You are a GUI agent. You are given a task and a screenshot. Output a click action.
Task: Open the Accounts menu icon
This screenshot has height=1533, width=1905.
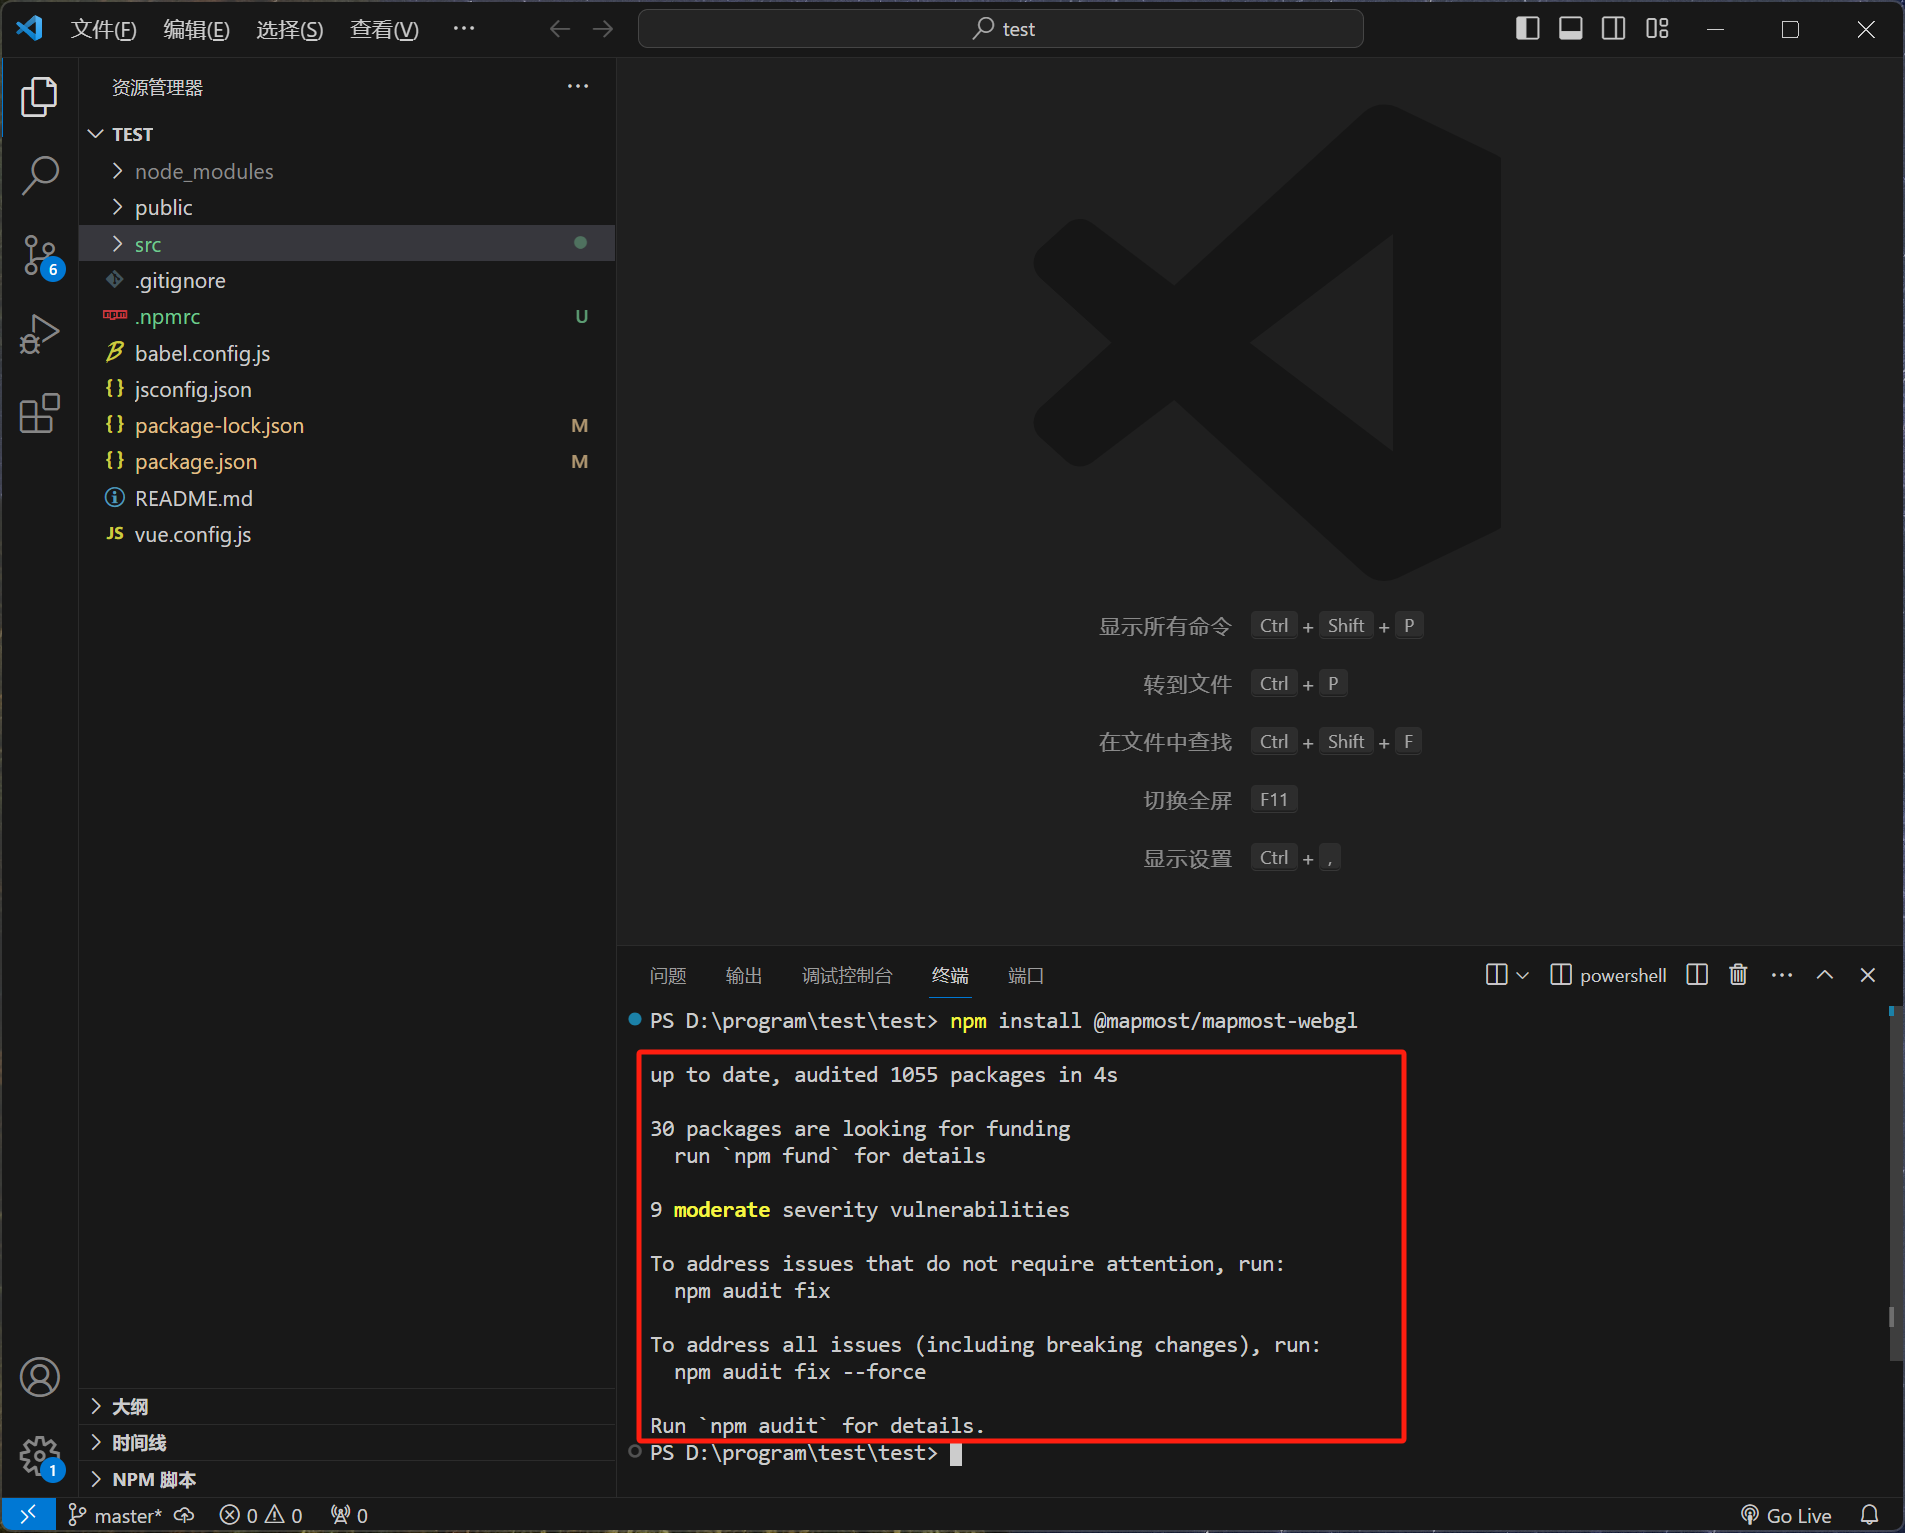(40, 1377)
